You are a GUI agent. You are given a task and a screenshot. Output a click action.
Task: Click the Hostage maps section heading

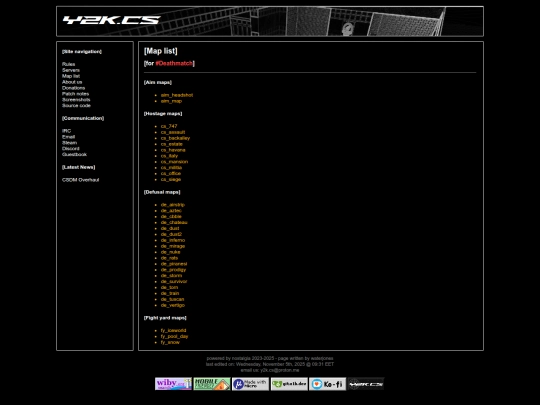pyautogui.click(x=163, y=114)
